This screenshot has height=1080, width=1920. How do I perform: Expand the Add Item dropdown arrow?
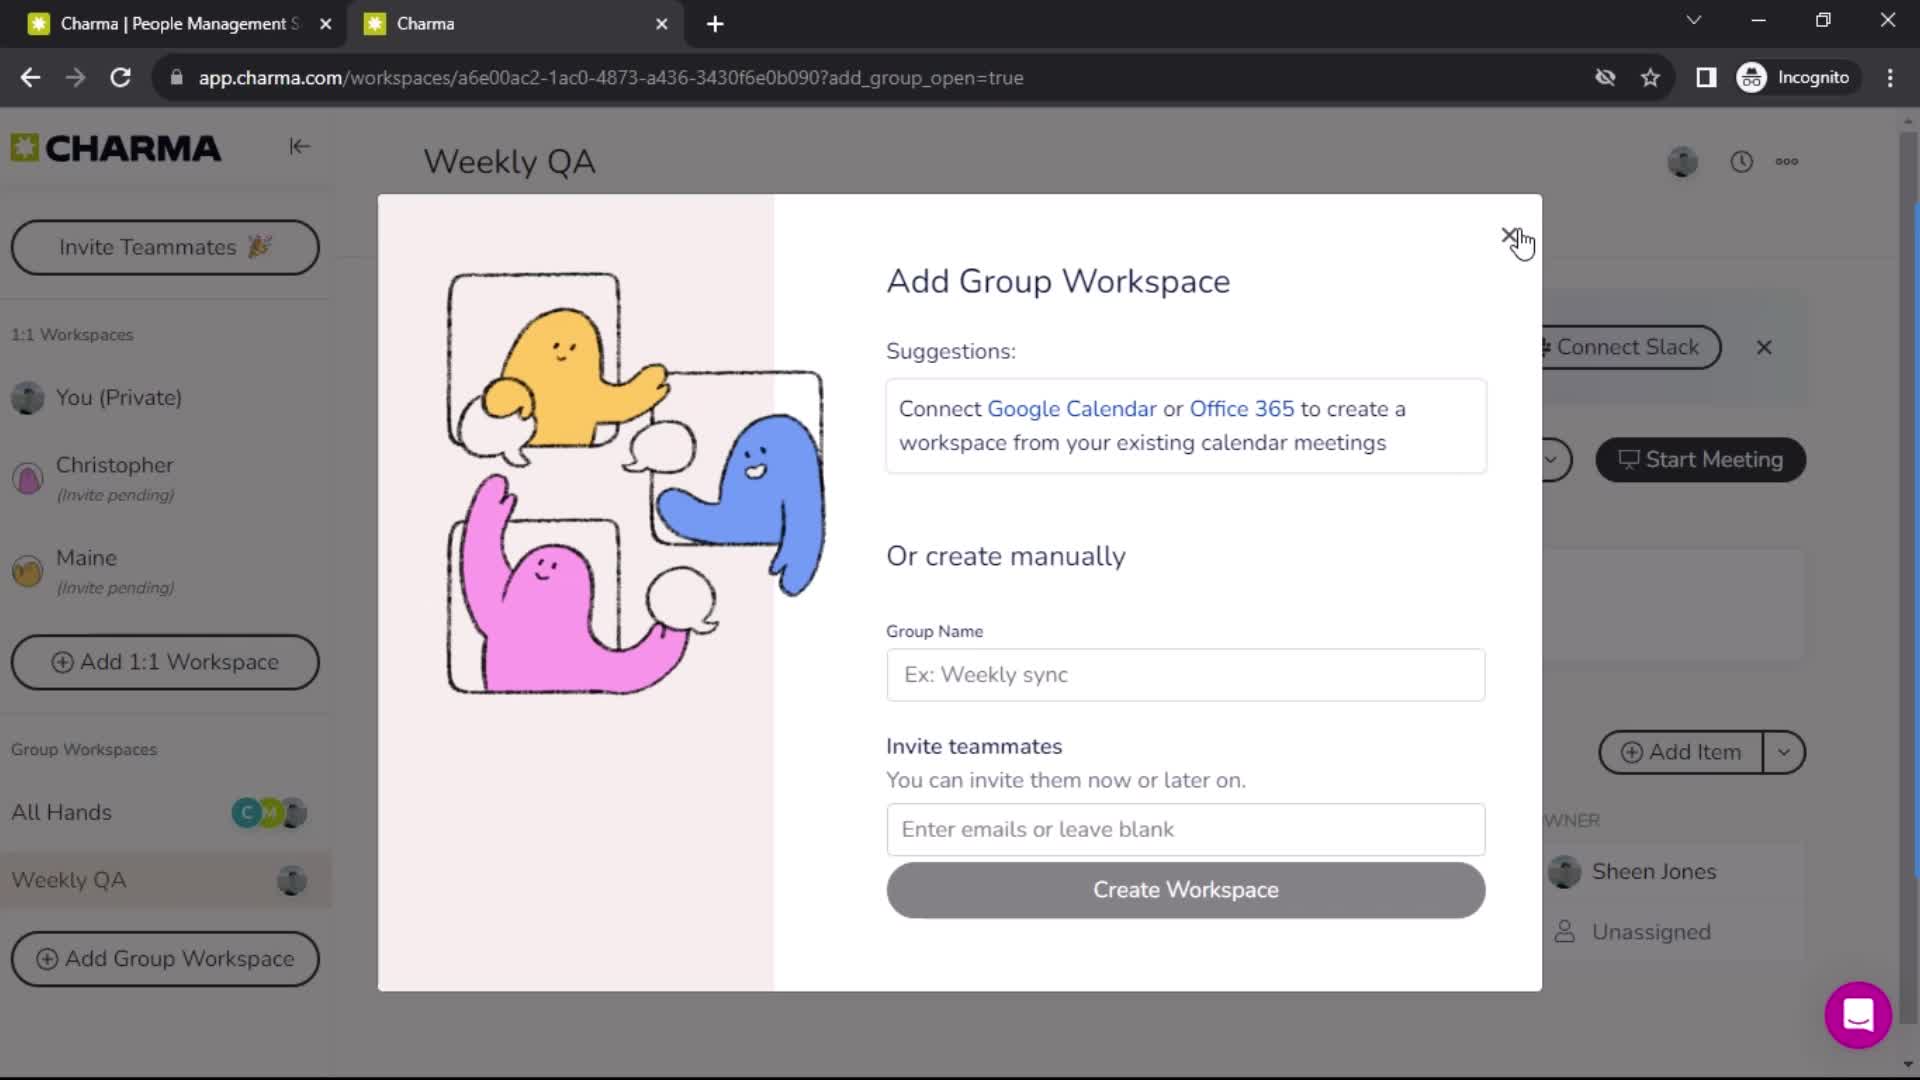point(1784,752)
